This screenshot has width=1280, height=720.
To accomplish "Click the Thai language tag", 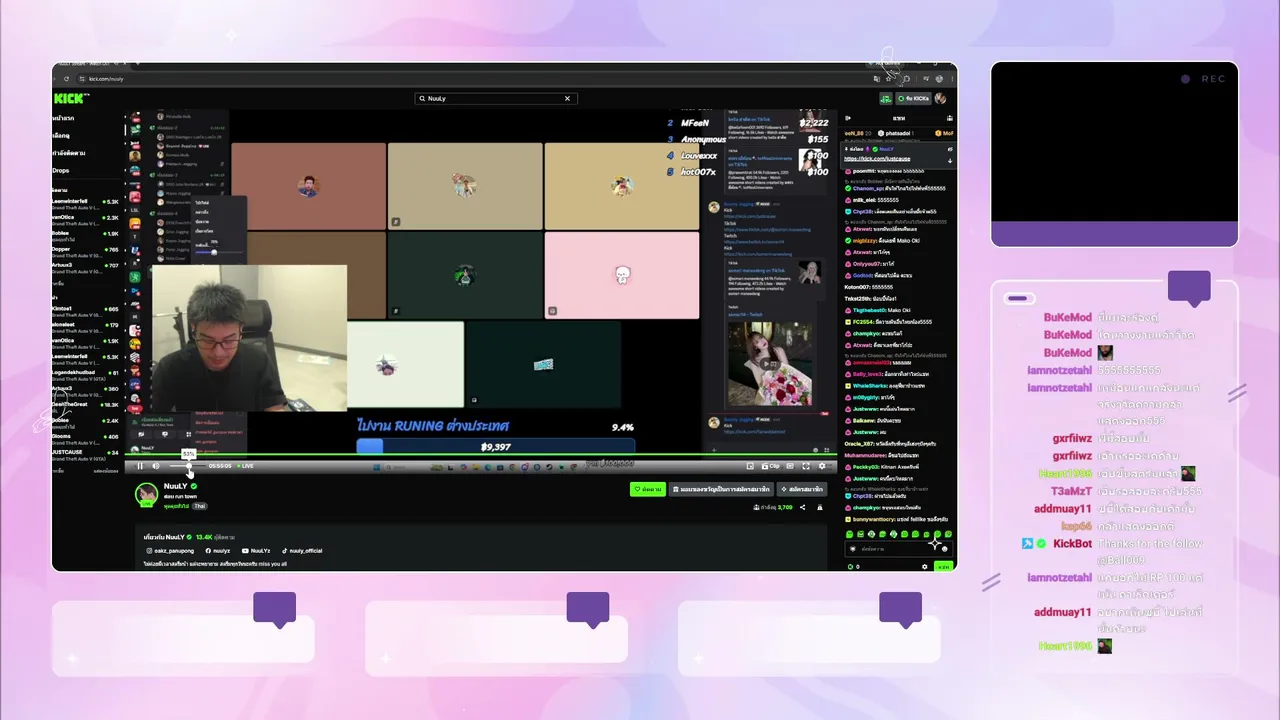I will tap(200, 506).
